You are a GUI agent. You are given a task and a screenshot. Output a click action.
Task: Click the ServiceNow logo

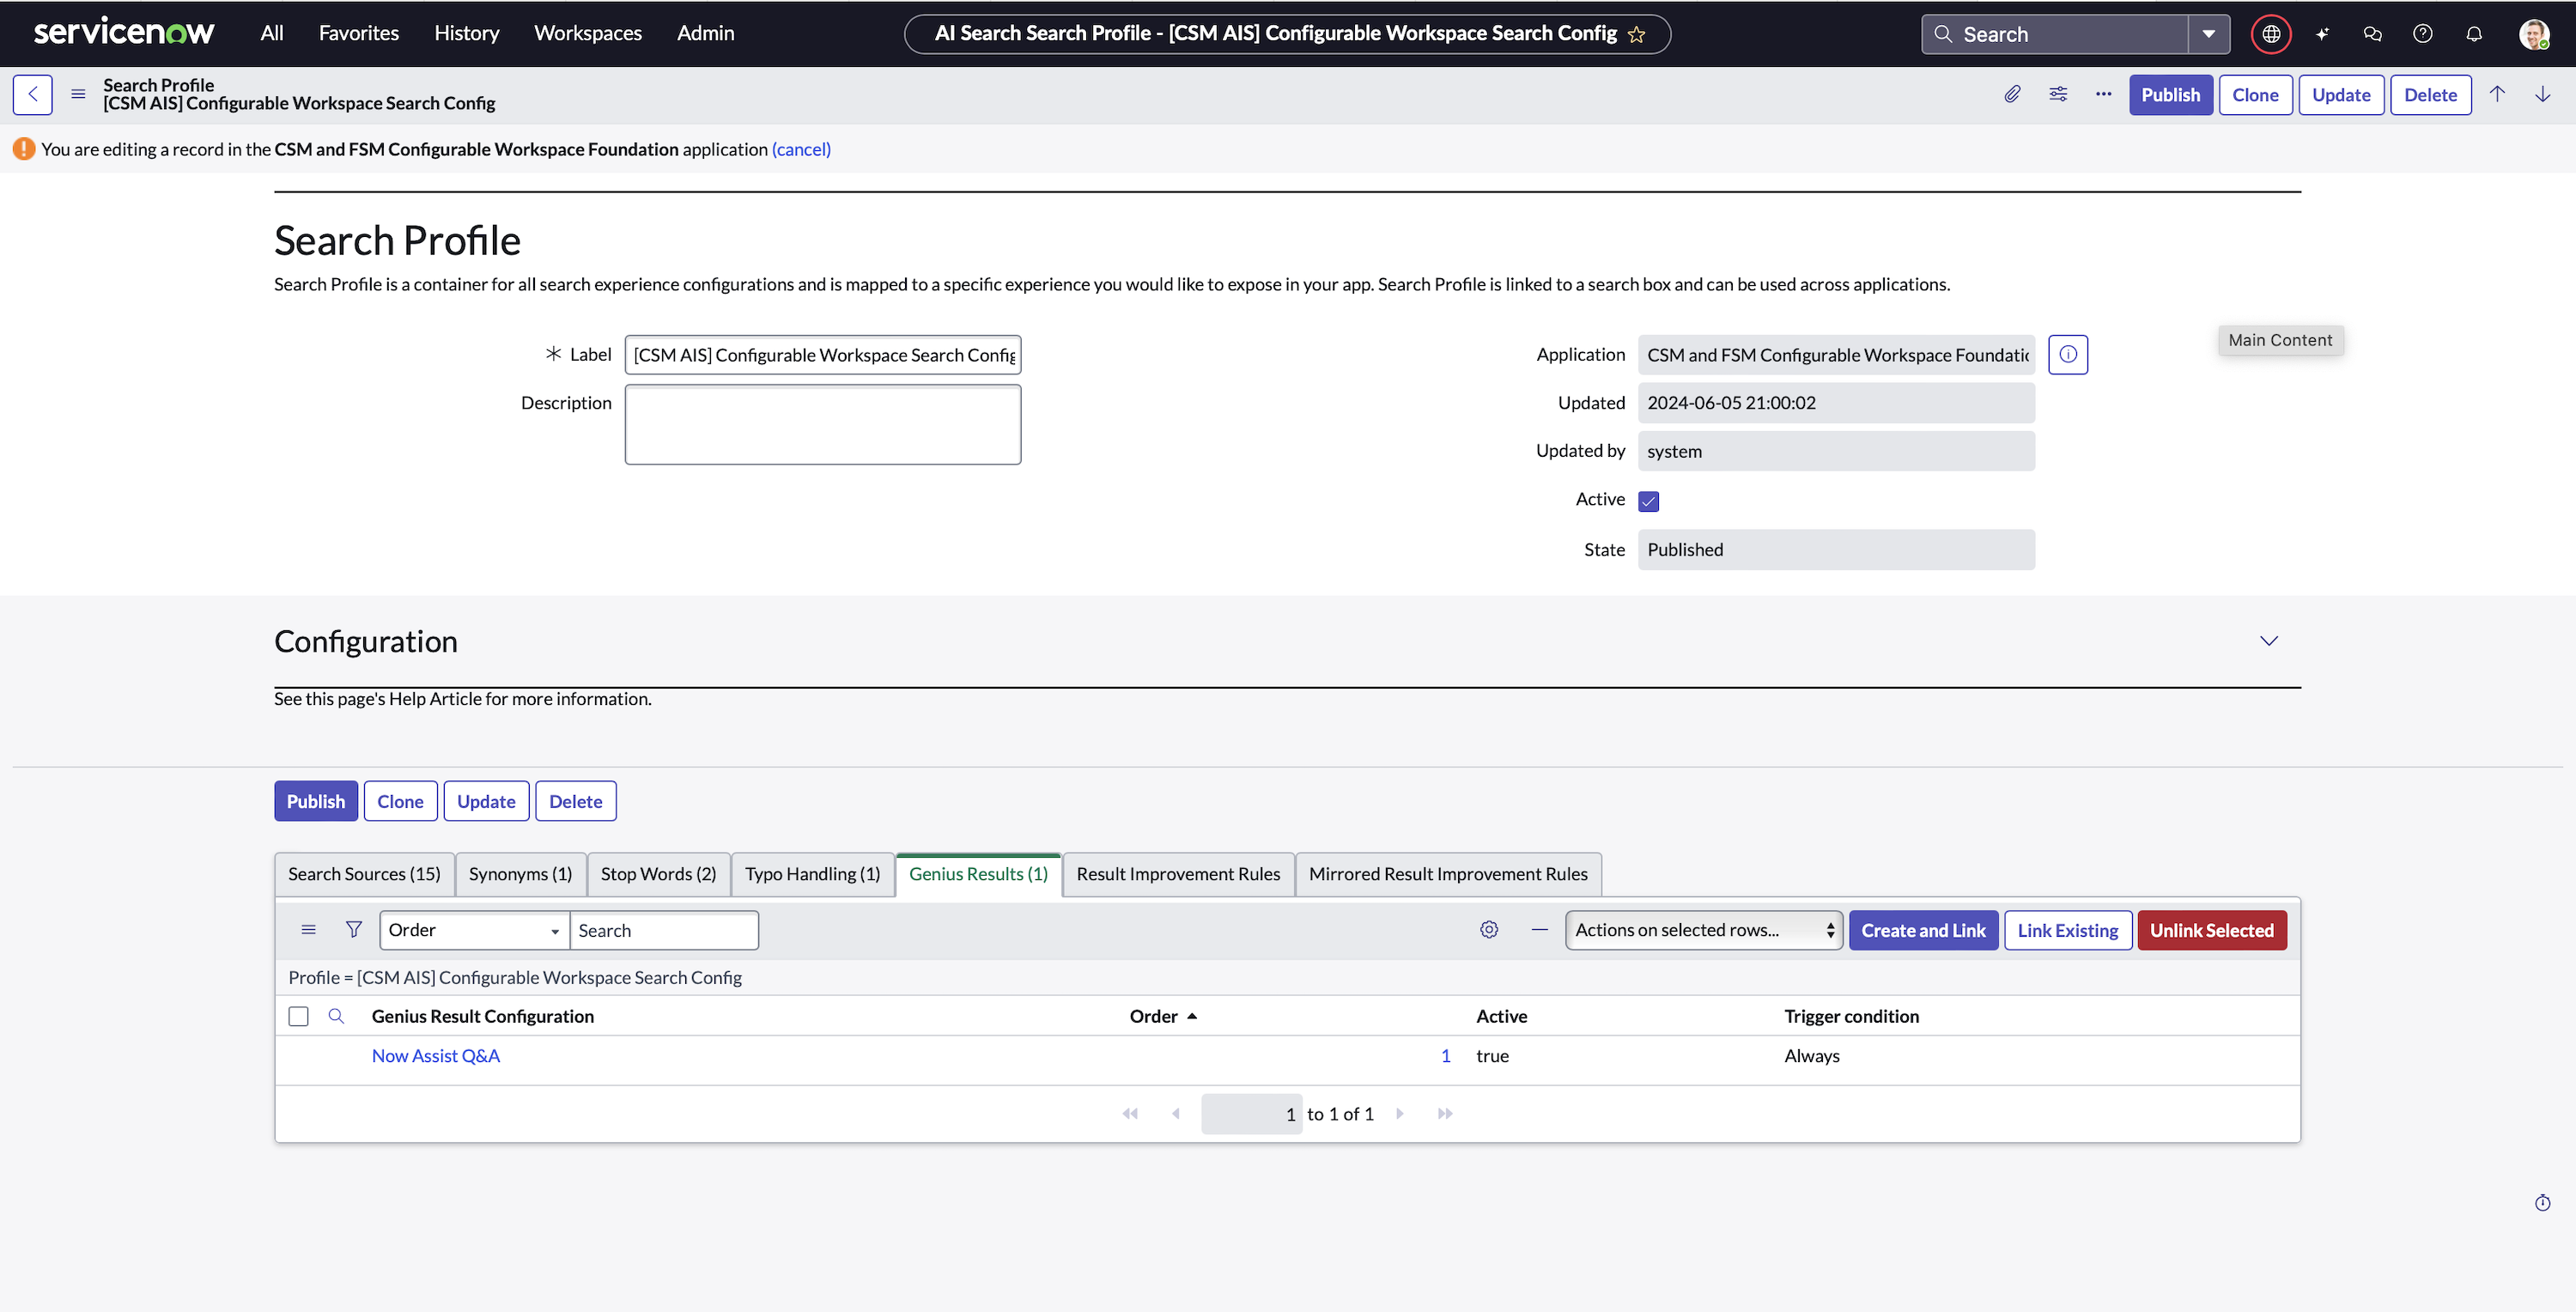(x=124, y=33)
